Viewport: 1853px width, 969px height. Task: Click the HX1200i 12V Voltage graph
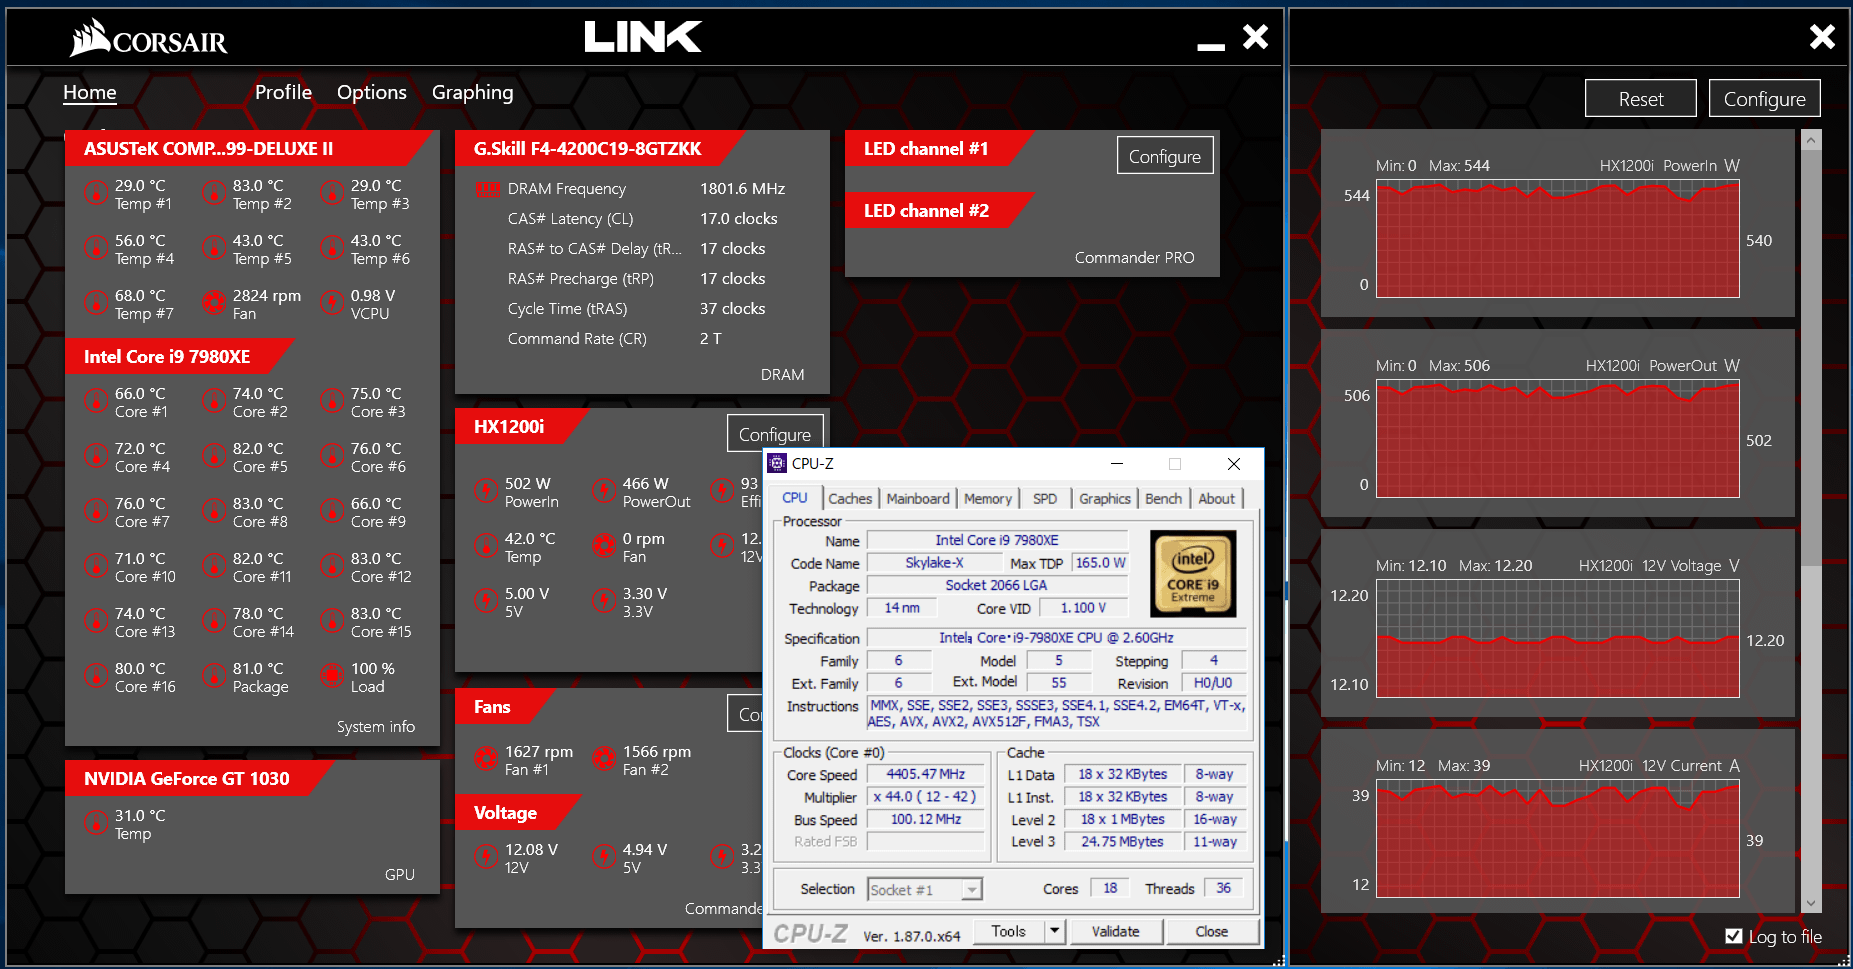(x=1558, y=638)
